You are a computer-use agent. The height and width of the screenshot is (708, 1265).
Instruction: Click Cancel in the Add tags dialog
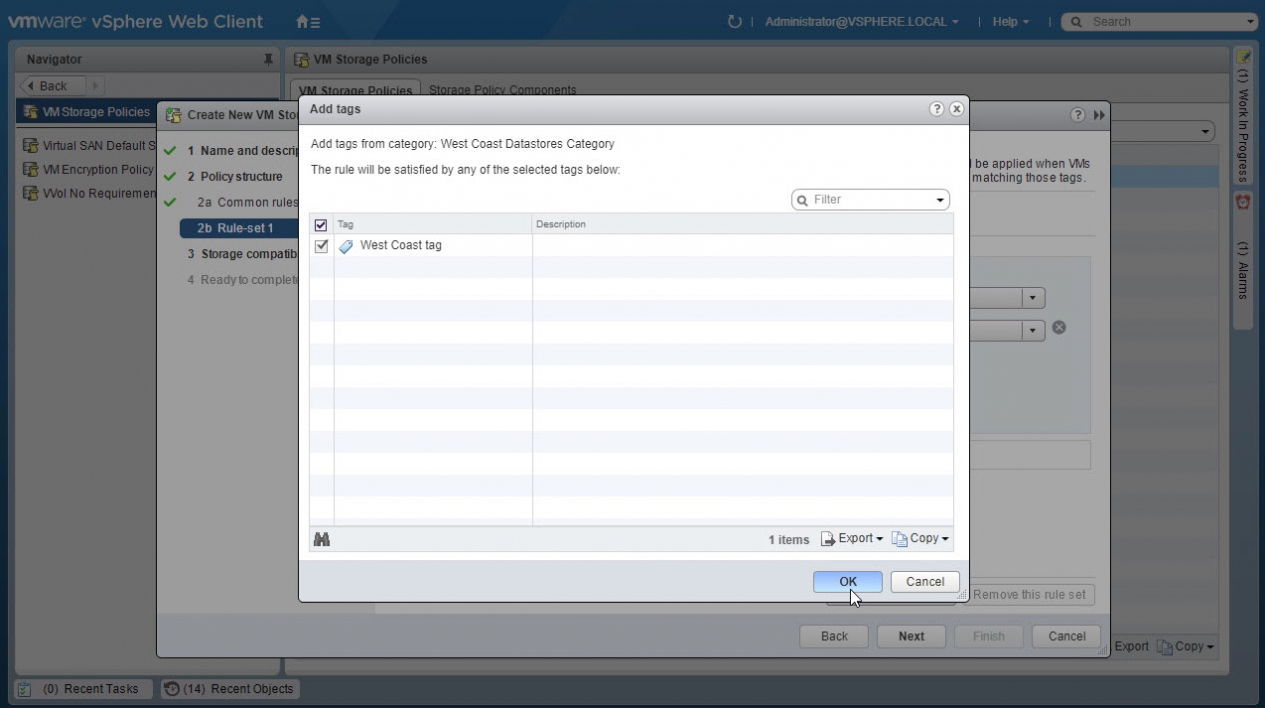[x=925, y=581]
